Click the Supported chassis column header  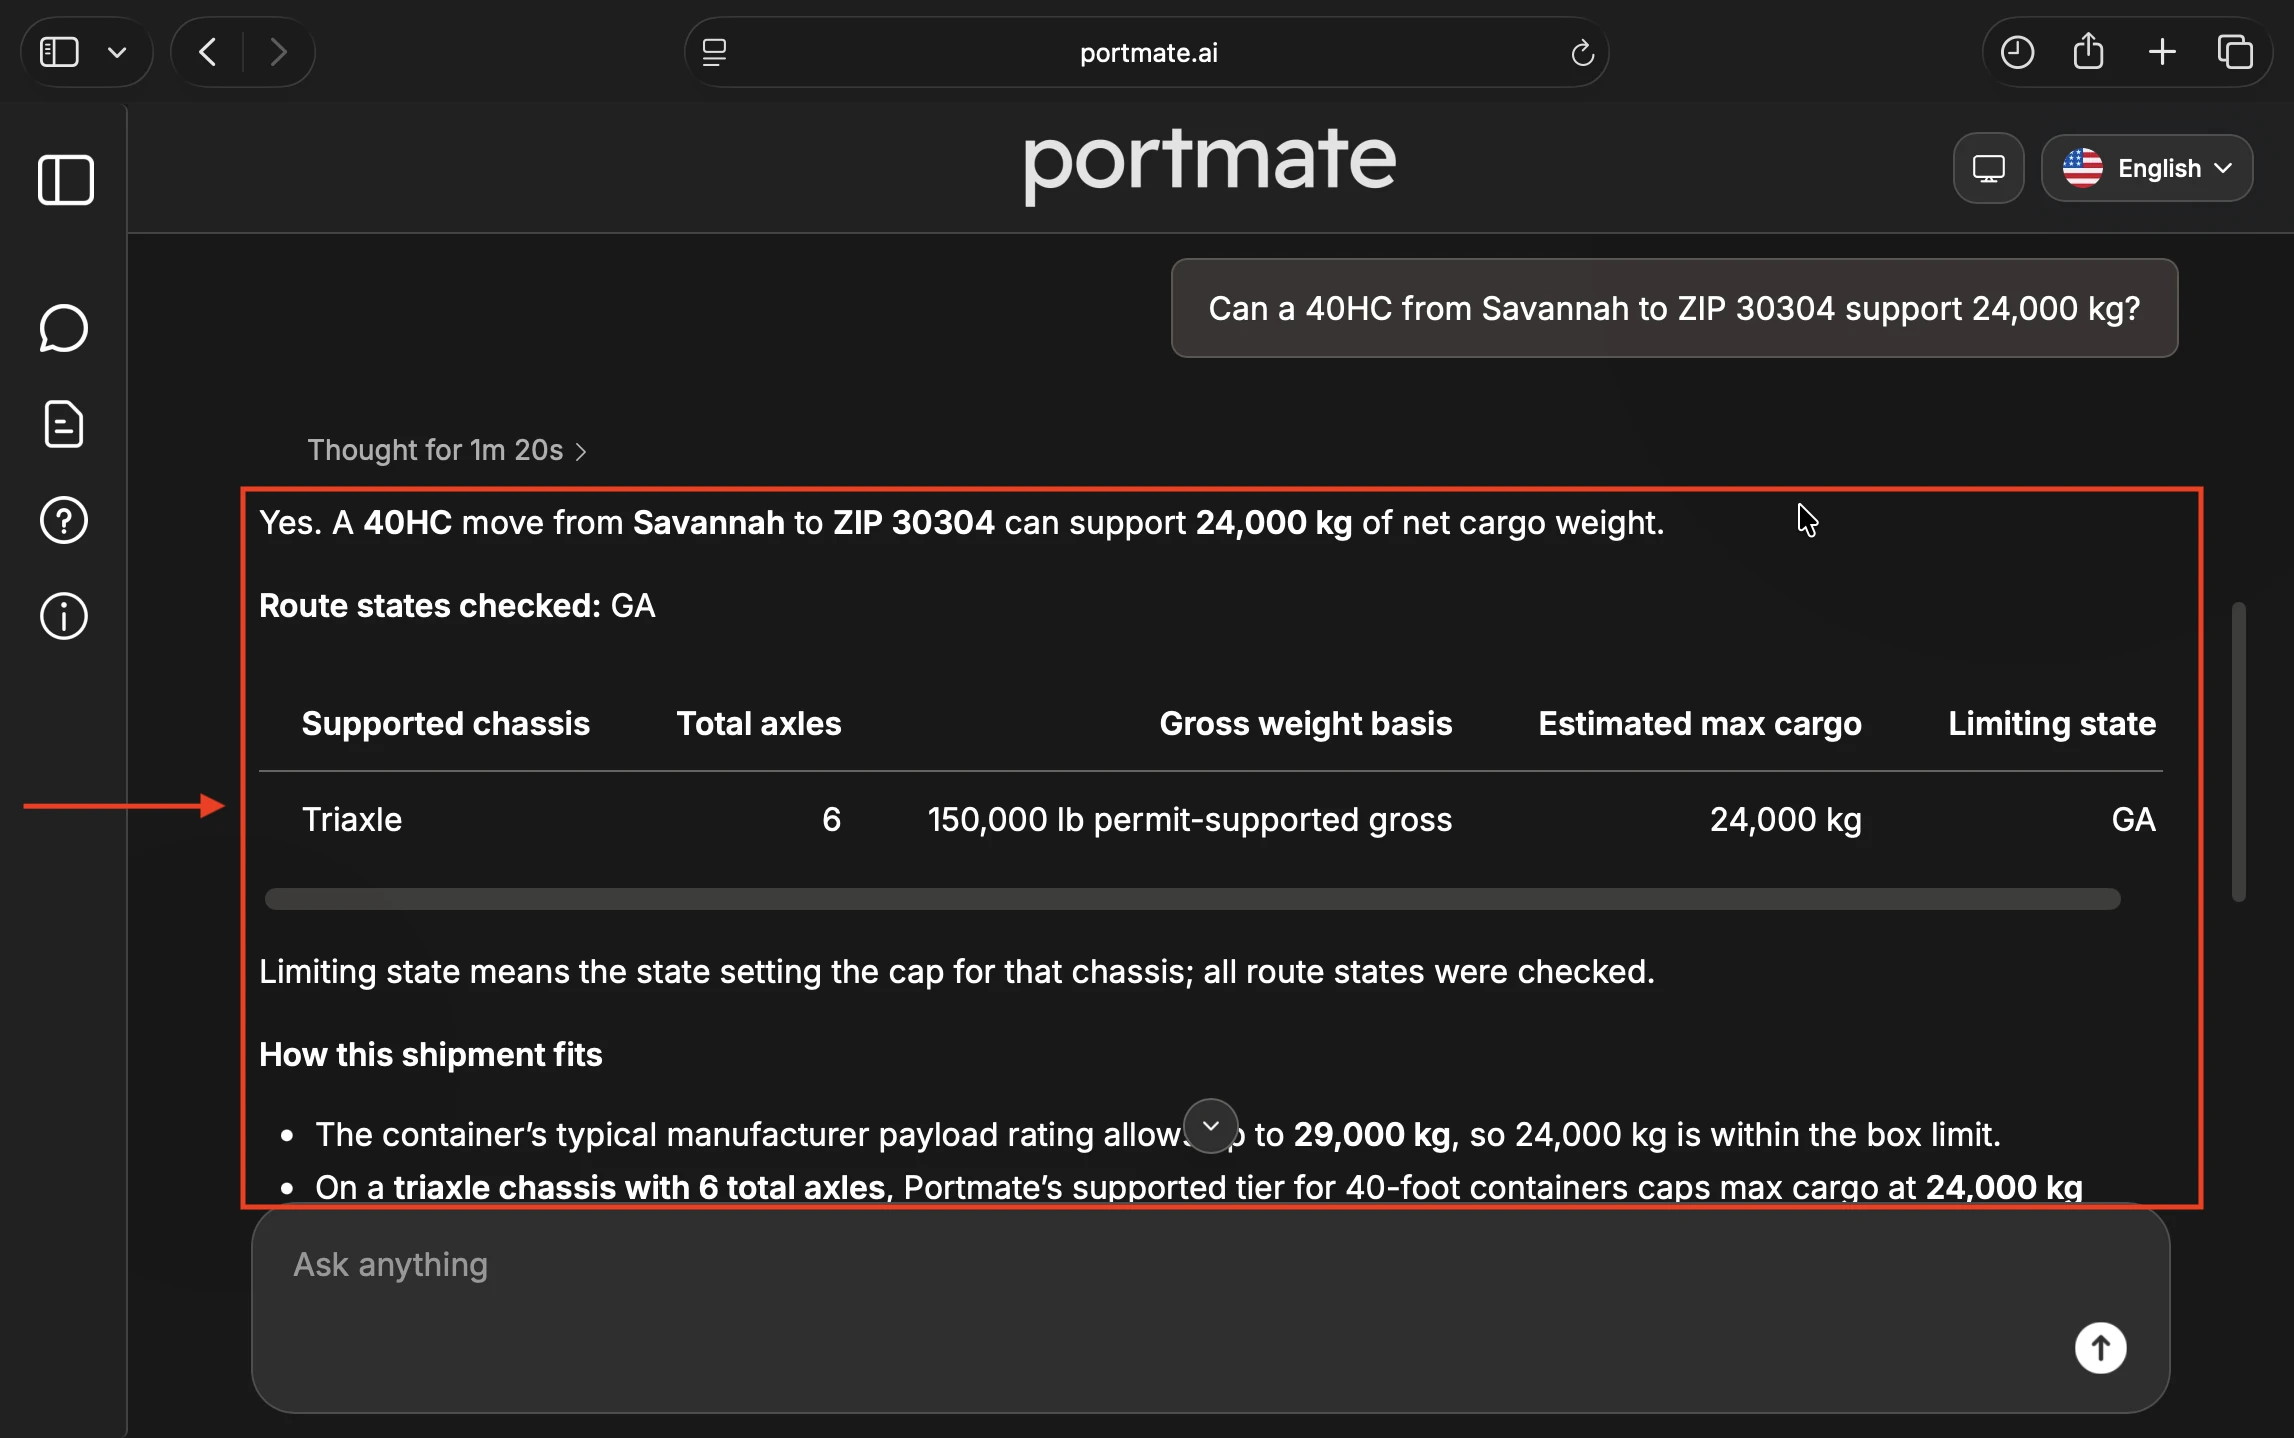coord(446,723)
